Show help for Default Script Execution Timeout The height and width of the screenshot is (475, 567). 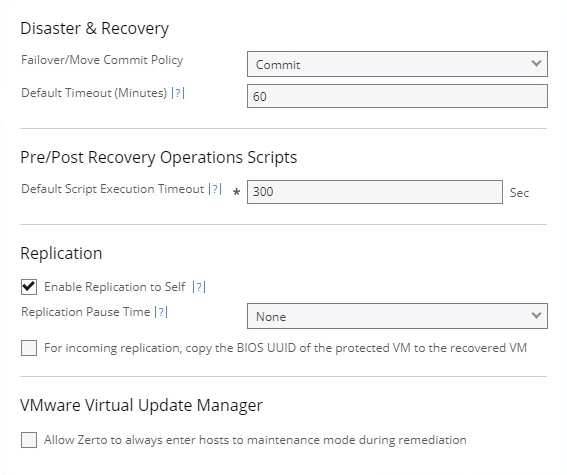[x=215, y=189]
